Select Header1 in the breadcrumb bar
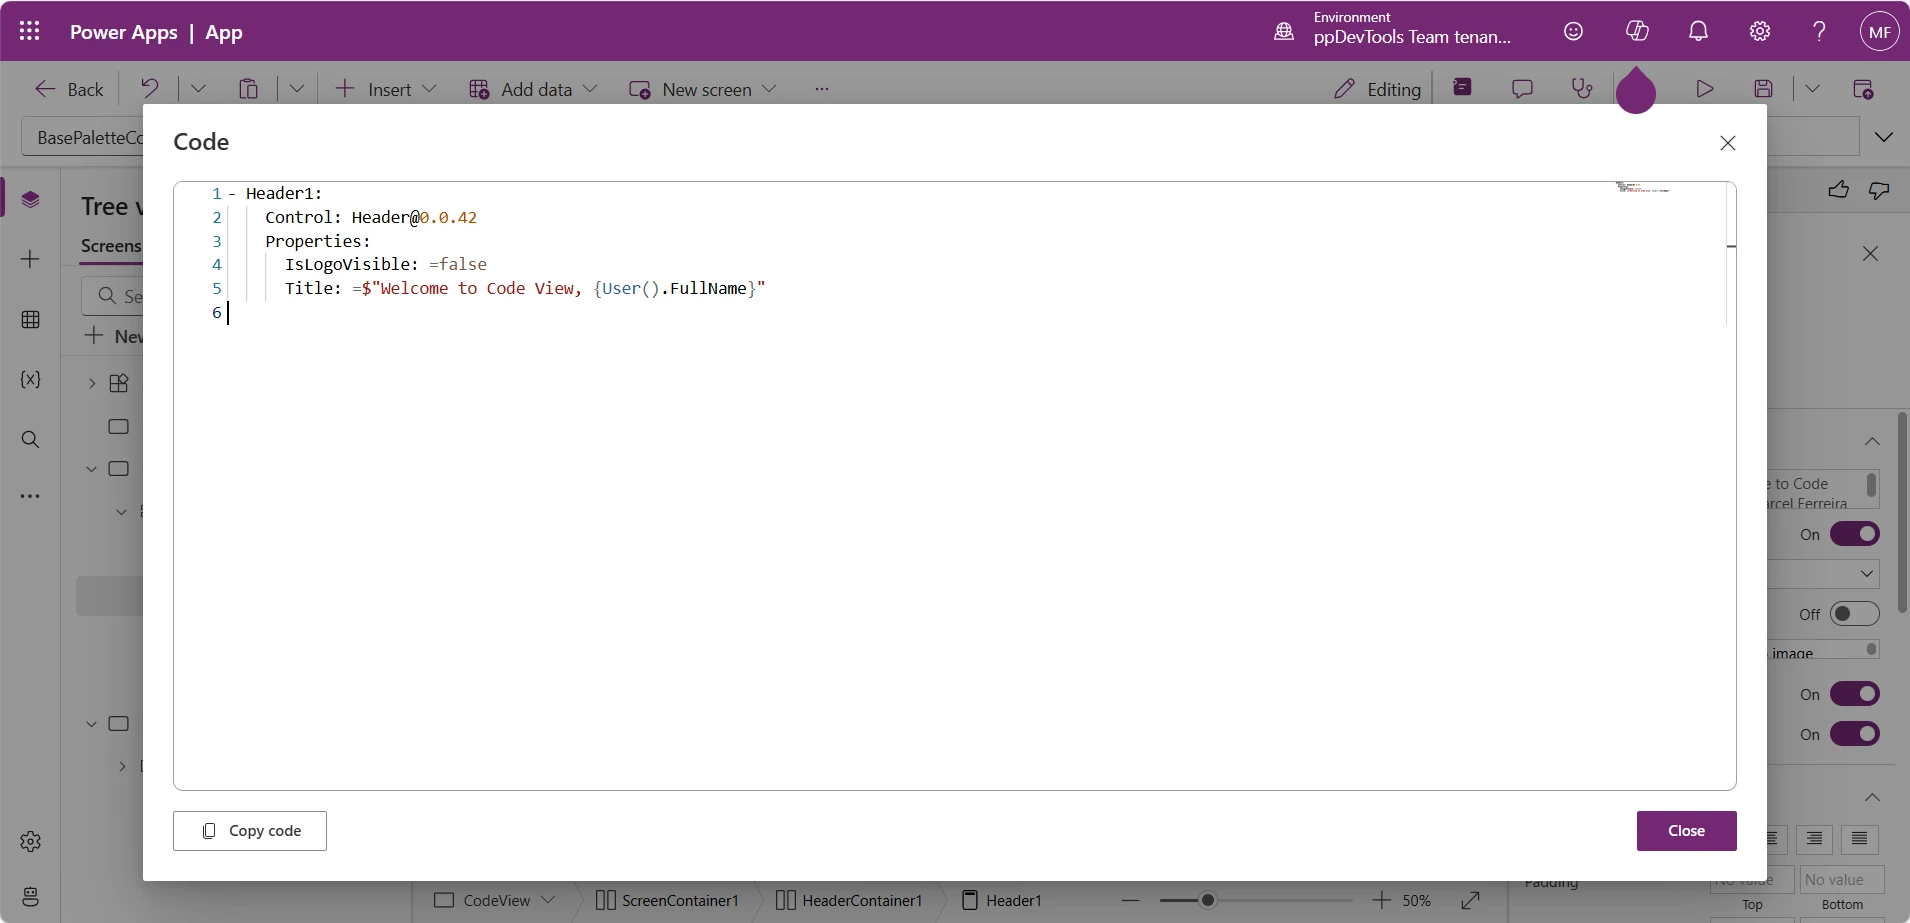The image size is (1910, 923). pyautogui.click(x=1013, y=899)
